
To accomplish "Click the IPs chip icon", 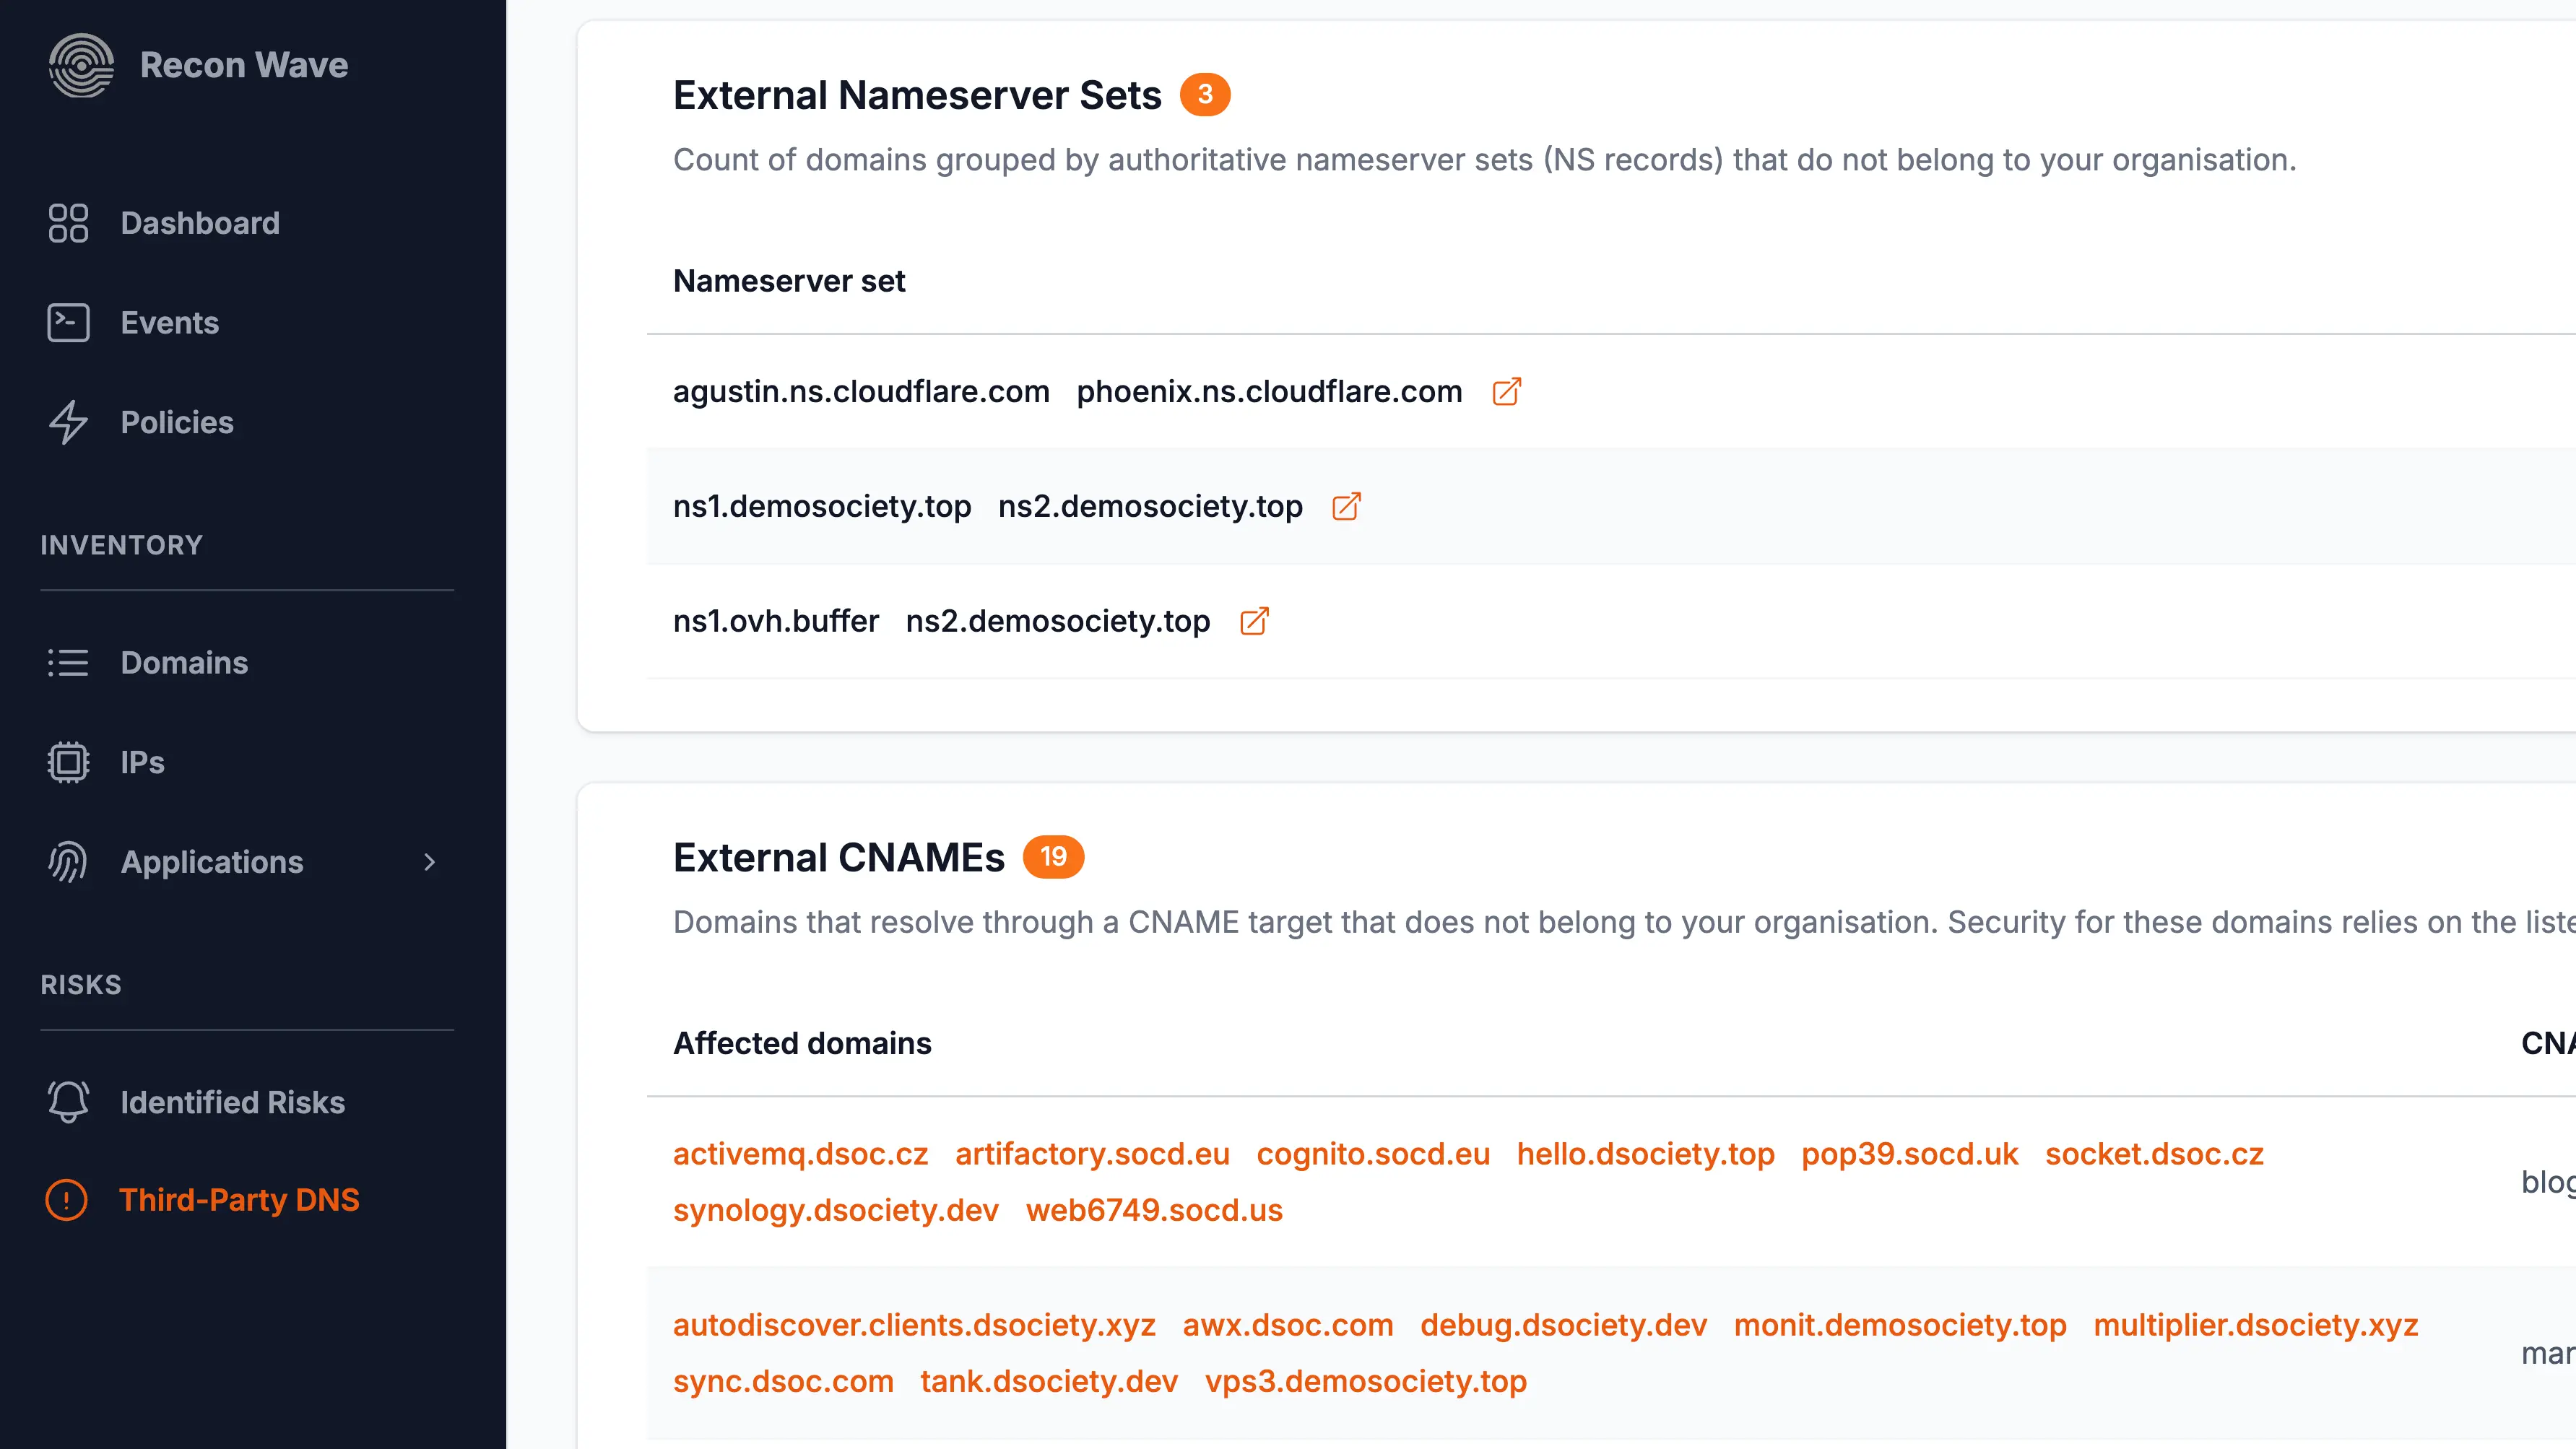I will click(68, 762).
